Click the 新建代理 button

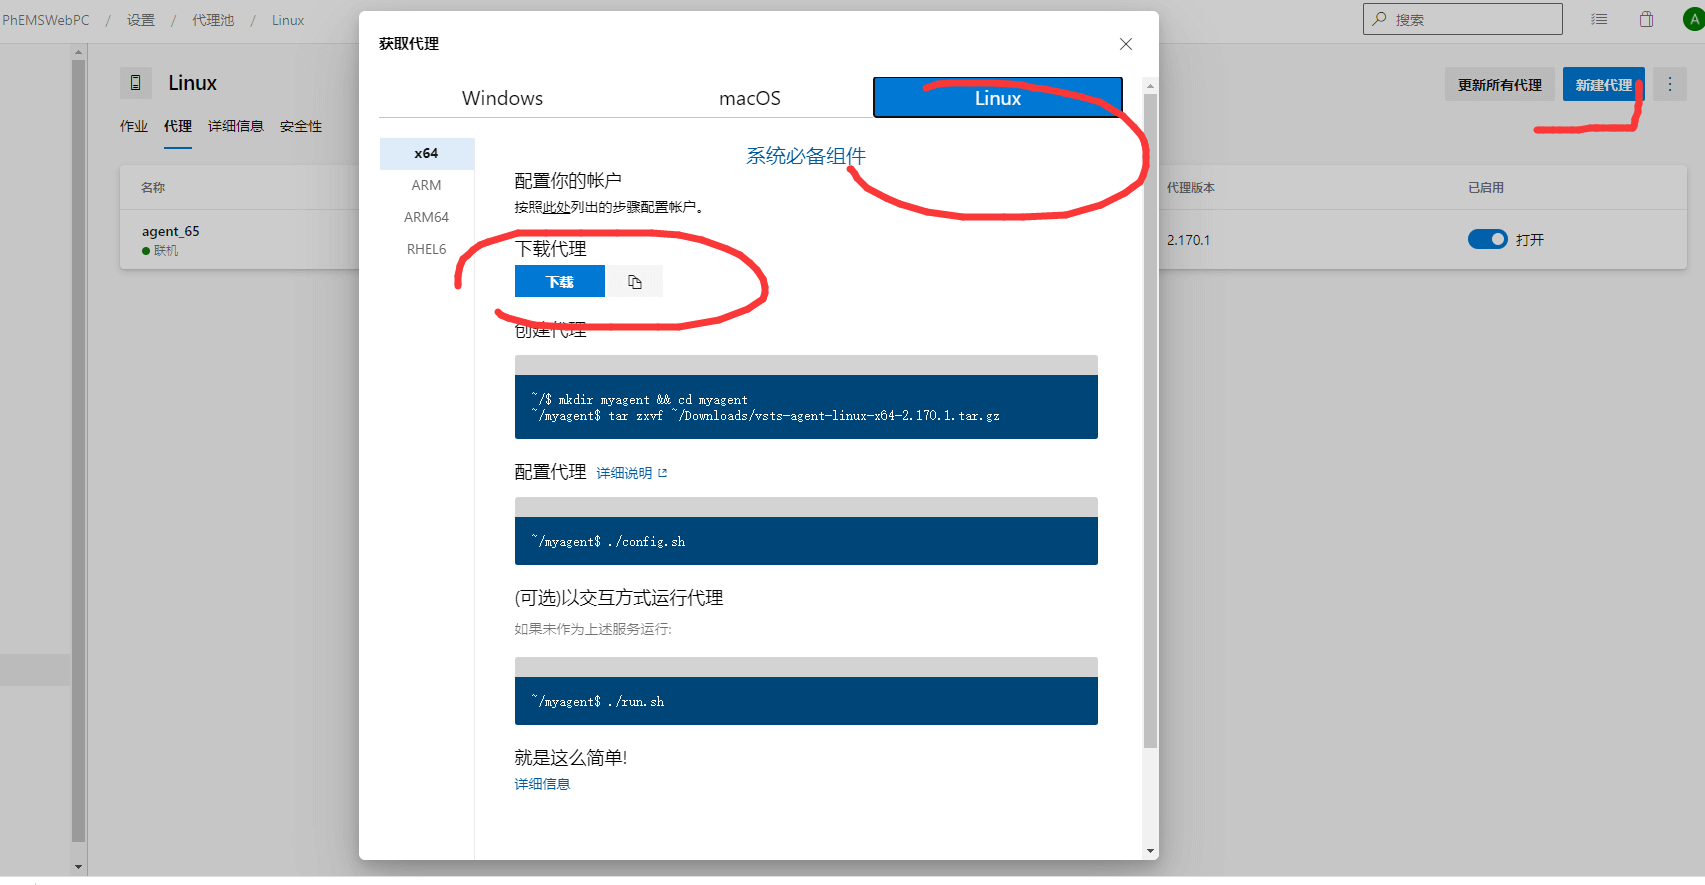(x=1603, y=85)
